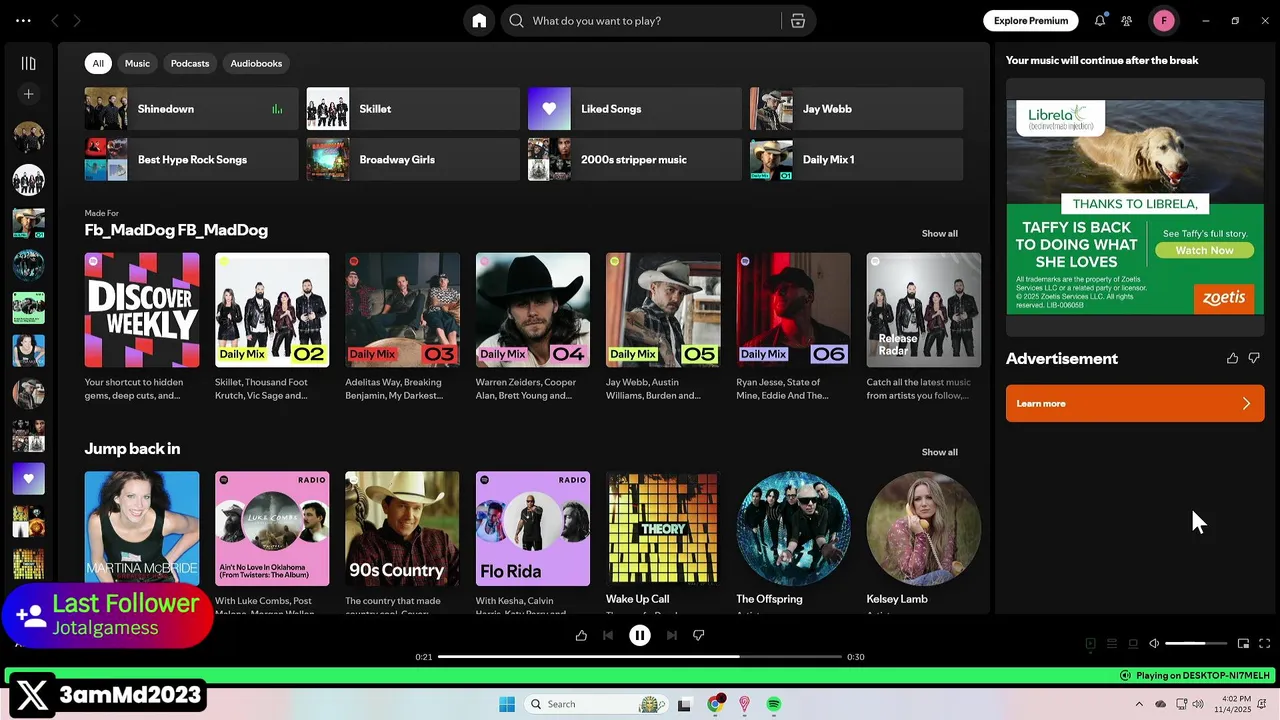Open the Browse icon in search bar
The height and width of the screenshot is (720, 1280).
coord(798,21)
